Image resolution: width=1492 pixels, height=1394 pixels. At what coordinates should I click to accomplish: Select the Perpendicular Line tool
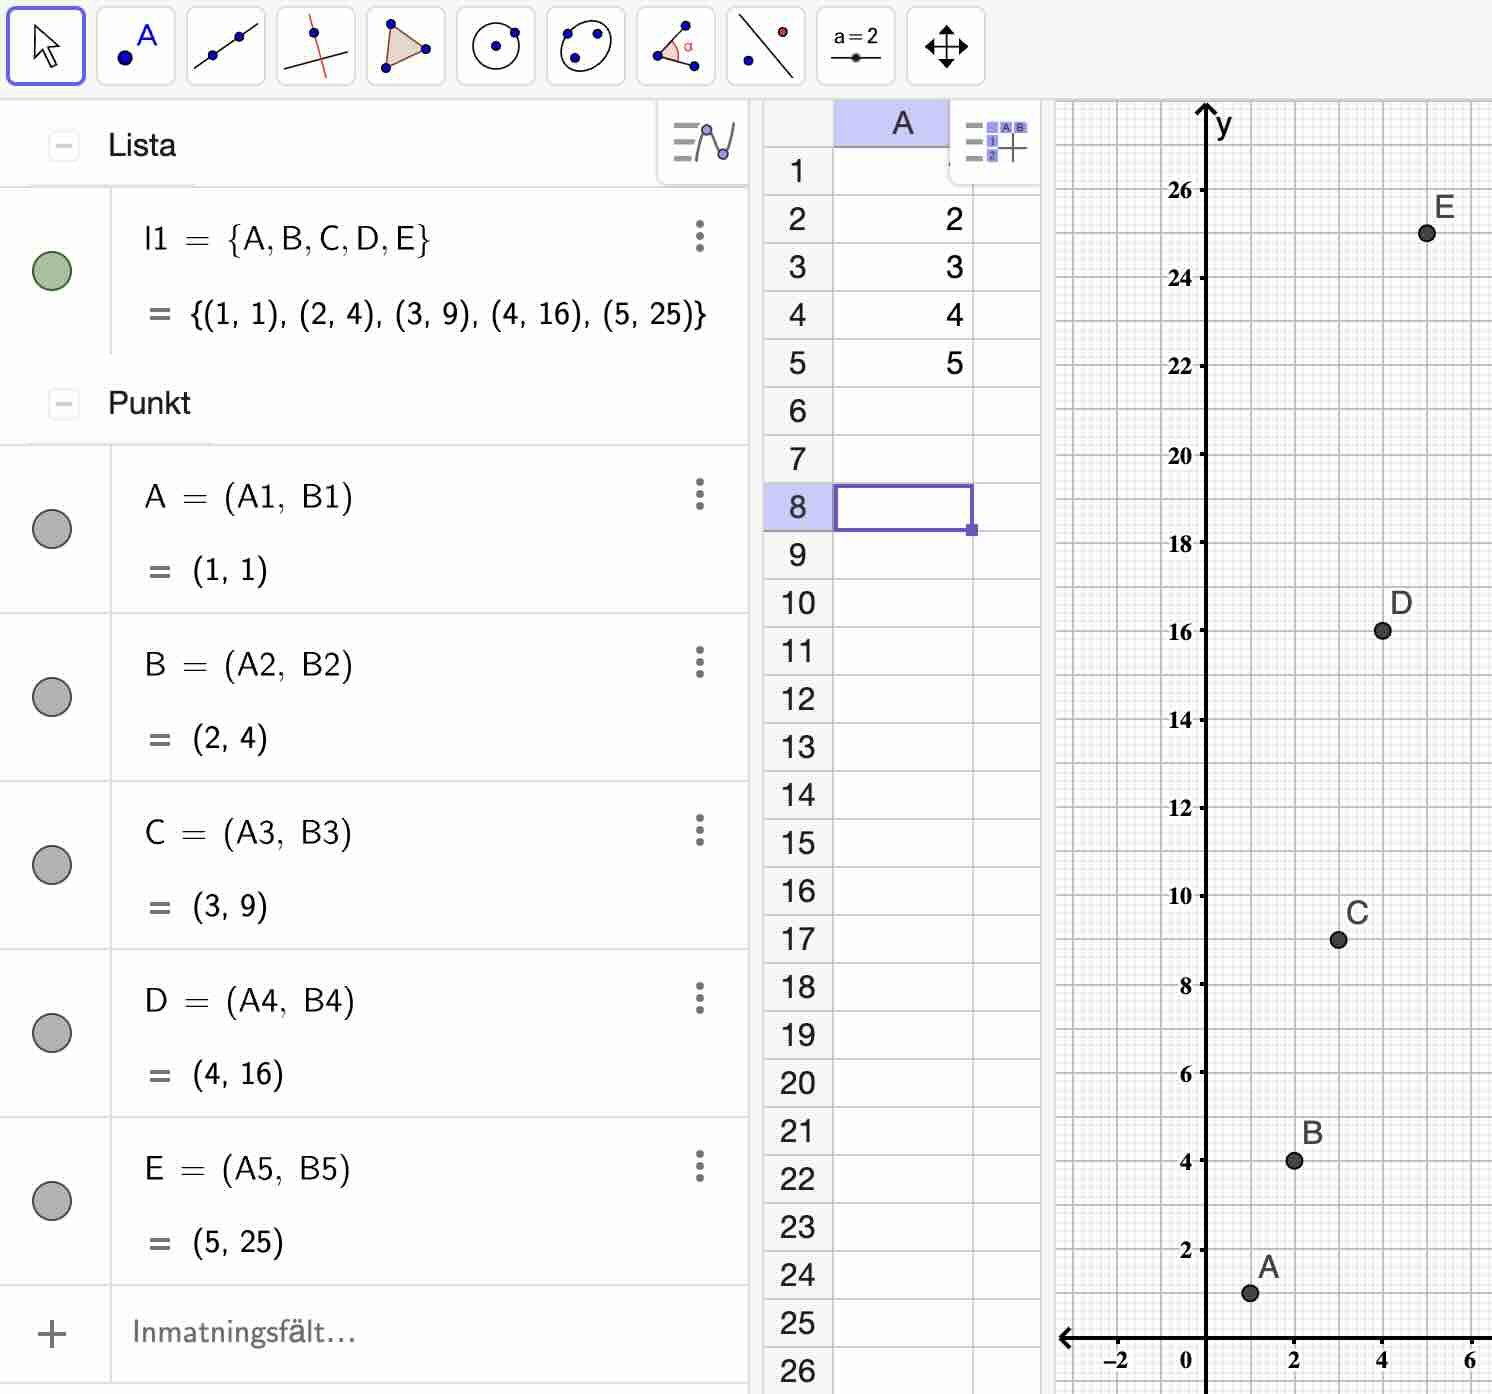point(315,45)
